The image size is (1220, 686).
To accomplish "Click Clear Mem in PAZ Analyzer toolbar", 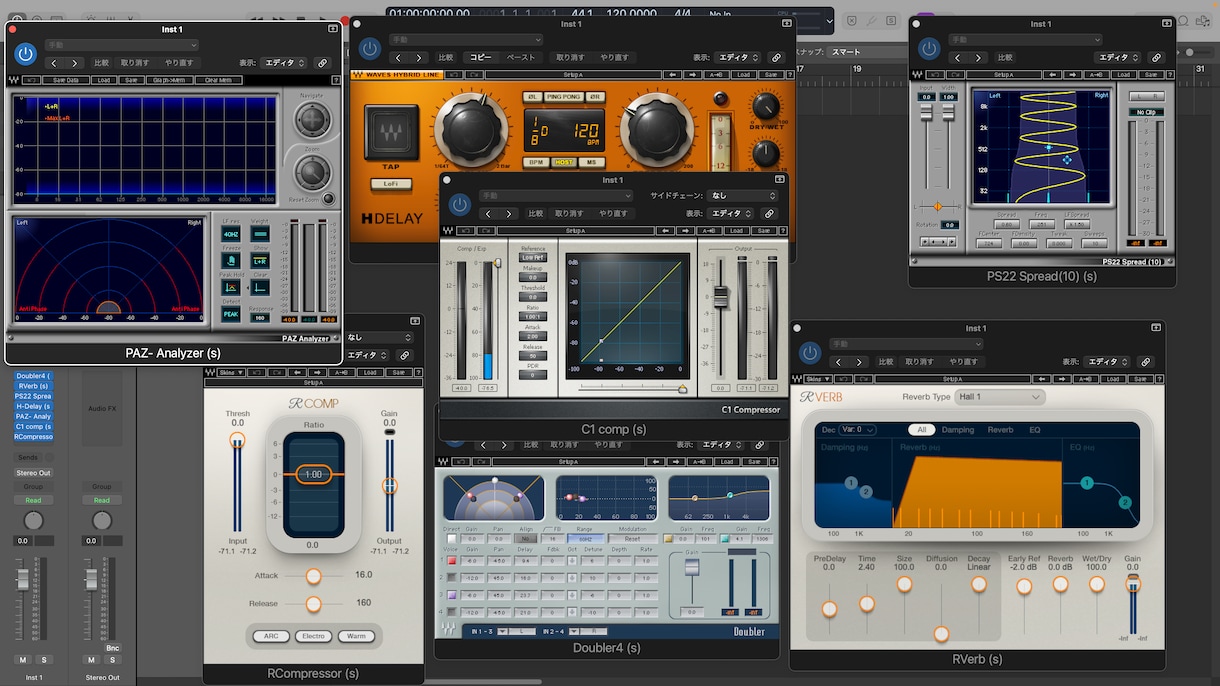I will [219, 80].
